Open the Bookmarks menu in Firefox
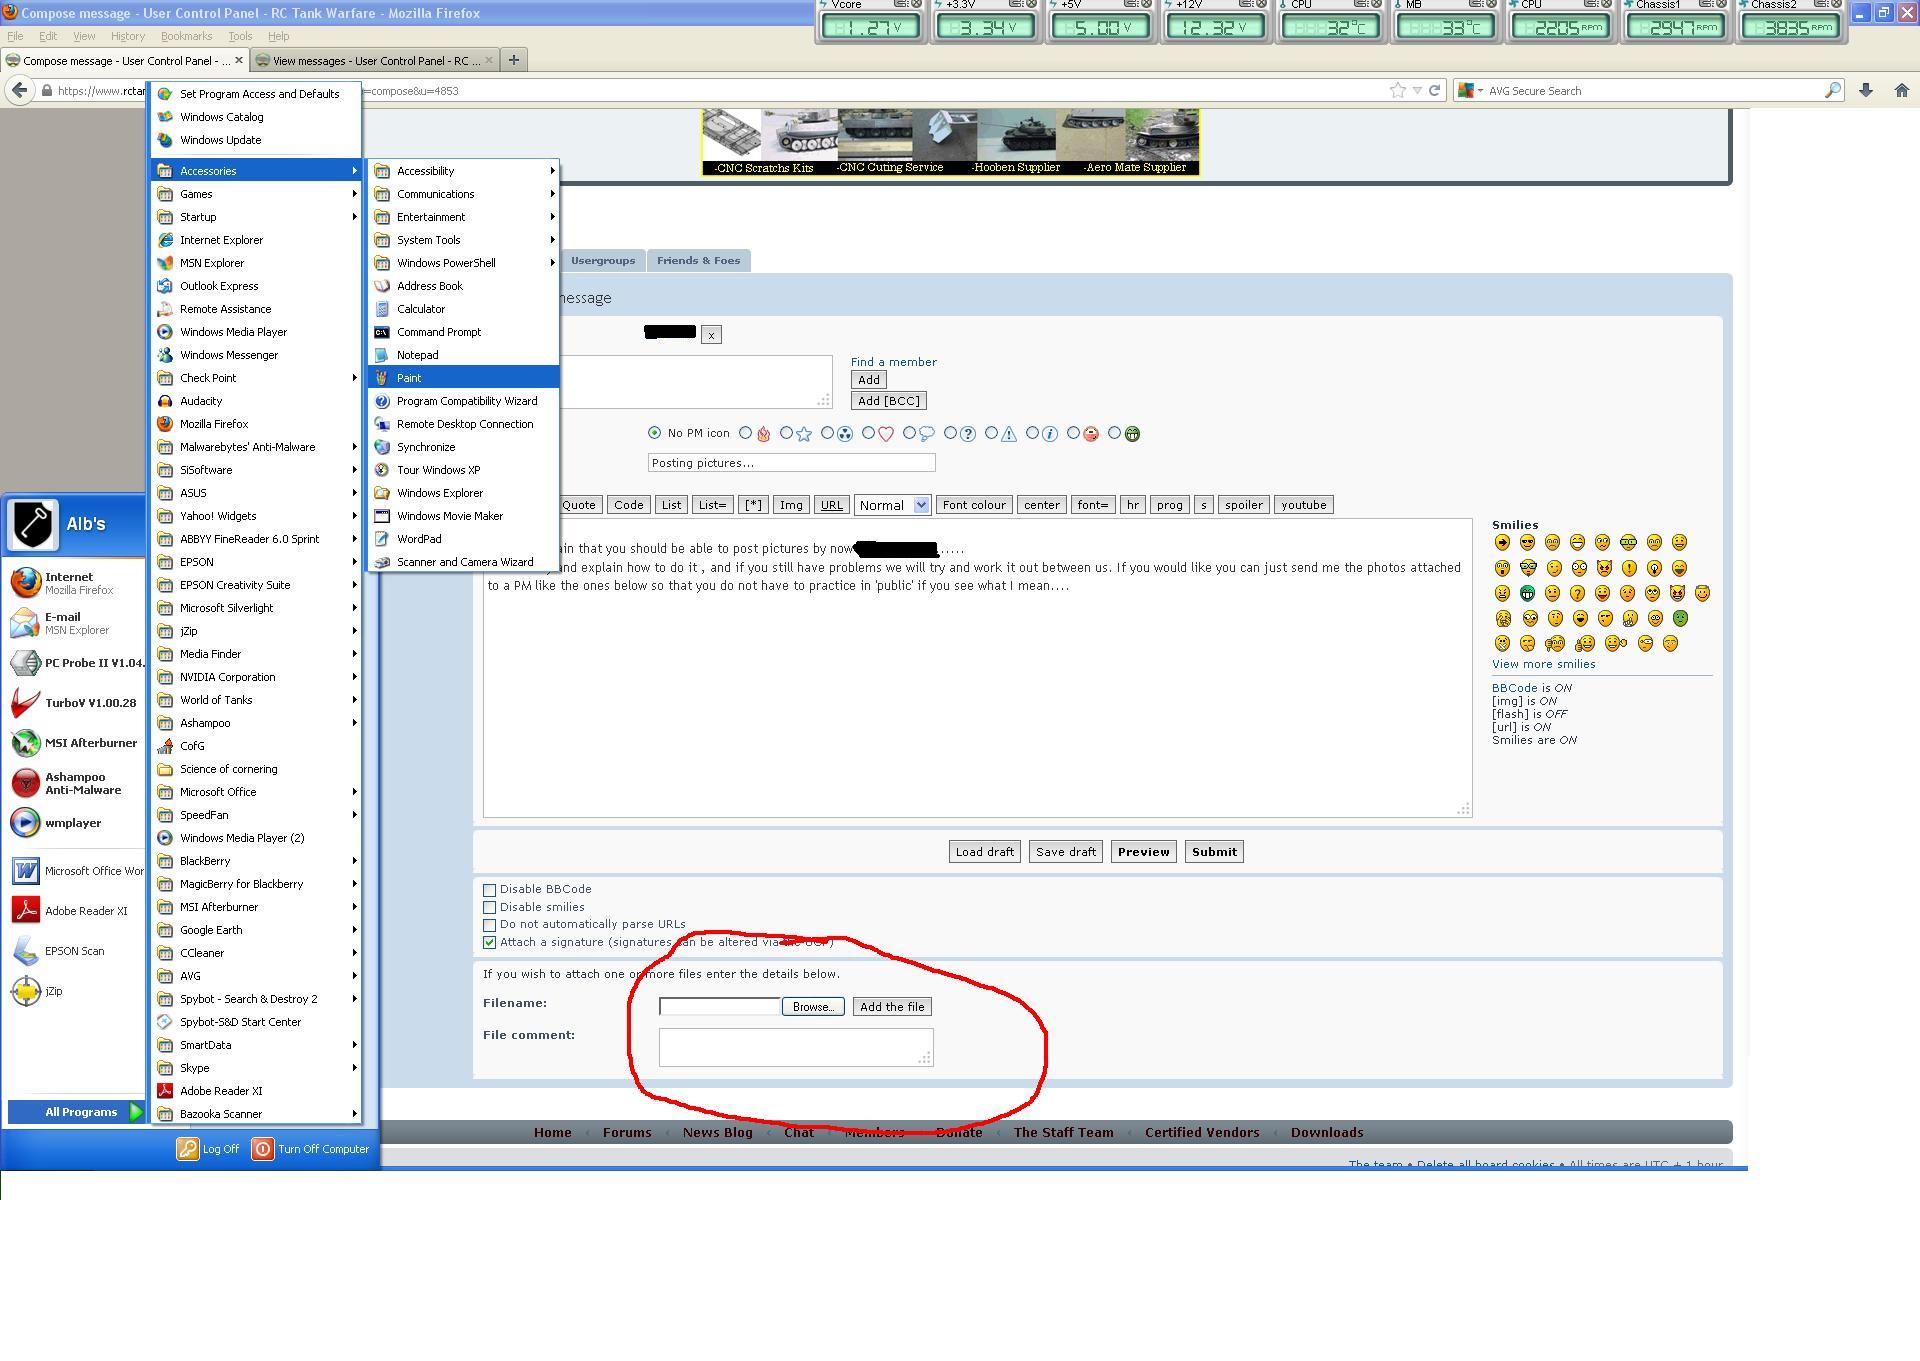 (186, 36)
